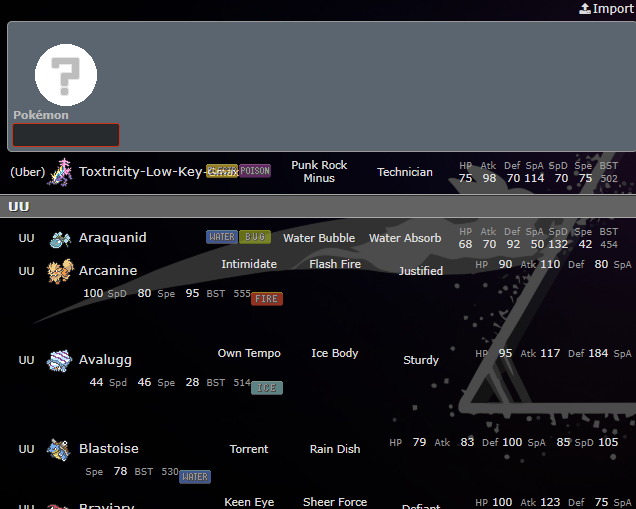
Task: Click the Electric type badge on Toxtricity
Action: pyautogui.click(x=221, y=171)
